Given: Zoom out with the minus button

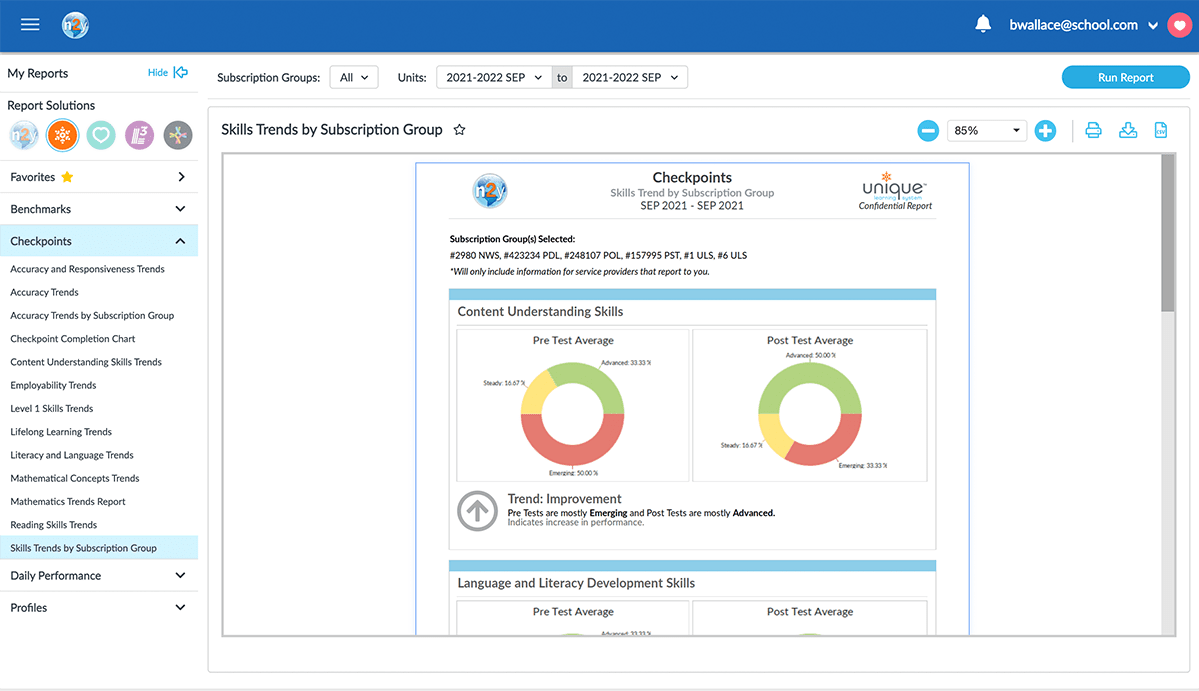Looking at the screenshot, I should (928, 131).
